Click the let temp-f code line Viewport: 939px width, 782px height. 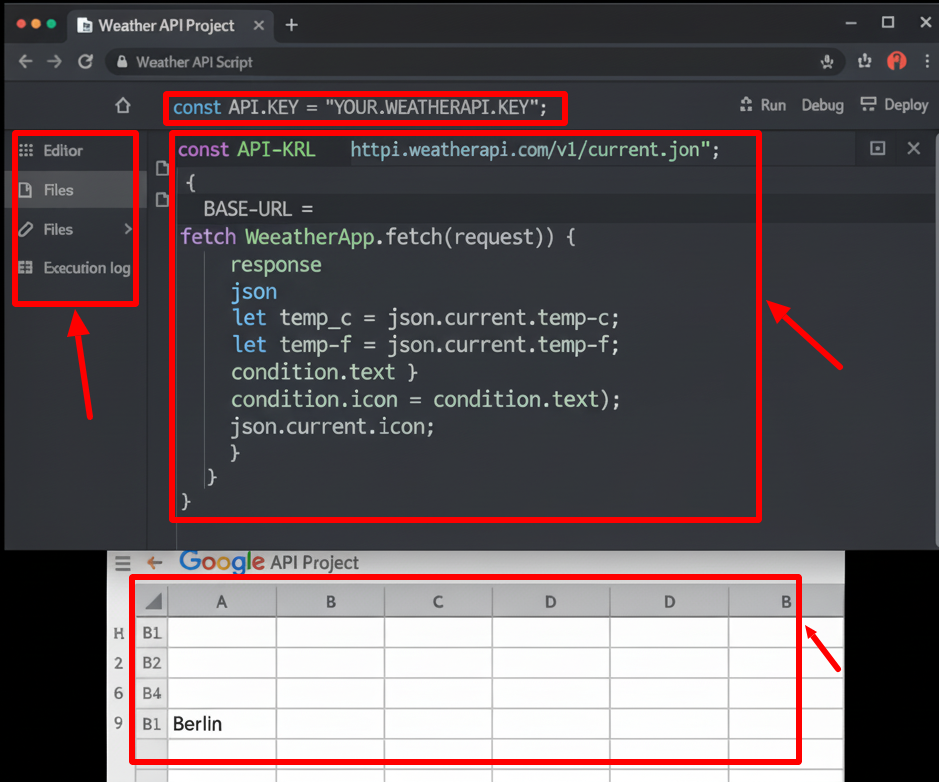coord(425,345)
